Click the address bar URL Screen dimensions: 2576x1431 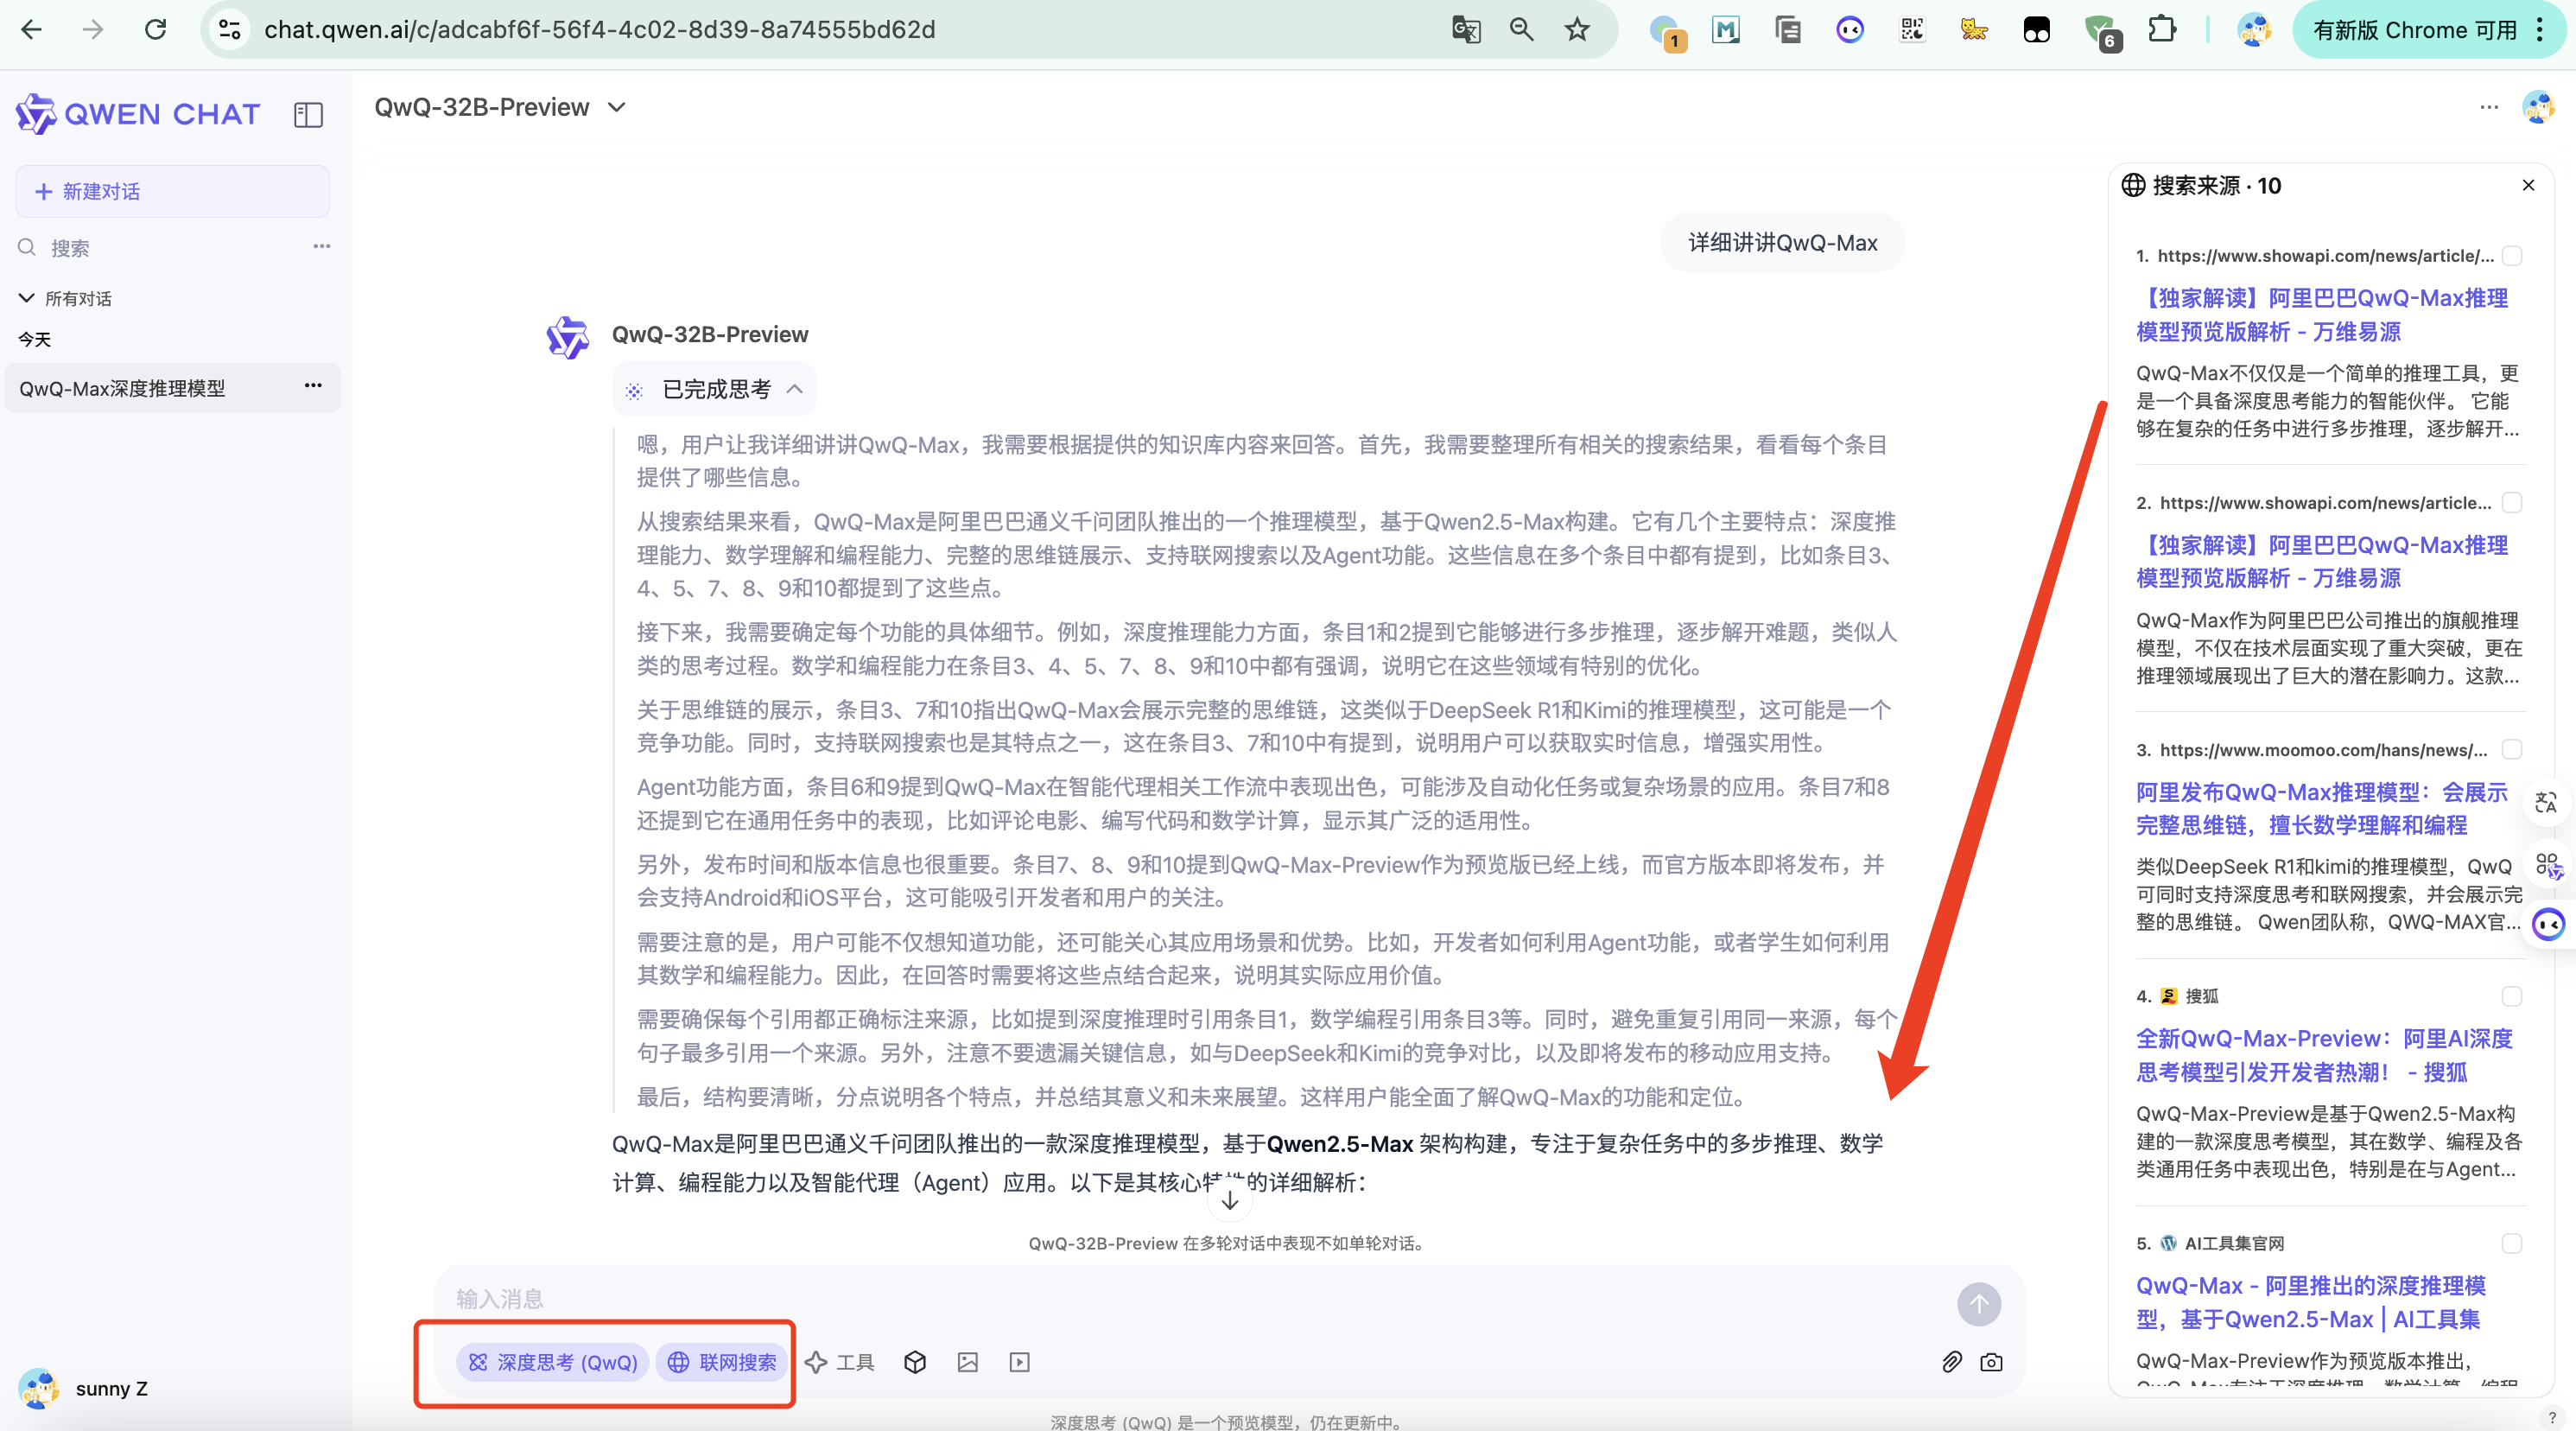click(x=600, y=30)
